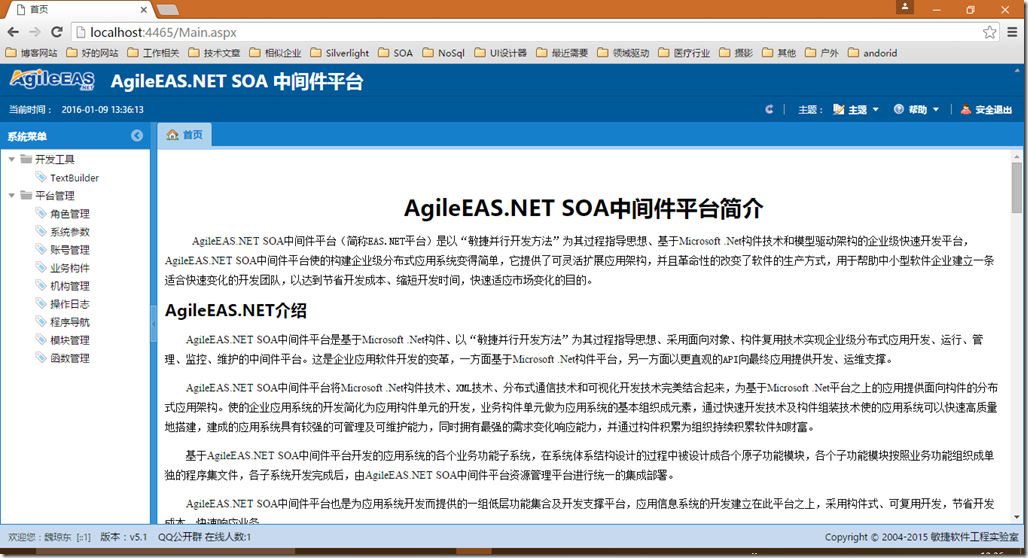Viewport: 1028px width, 558px height.
Task: Click the 机构管理 tag icon
Action: point(41,285)
